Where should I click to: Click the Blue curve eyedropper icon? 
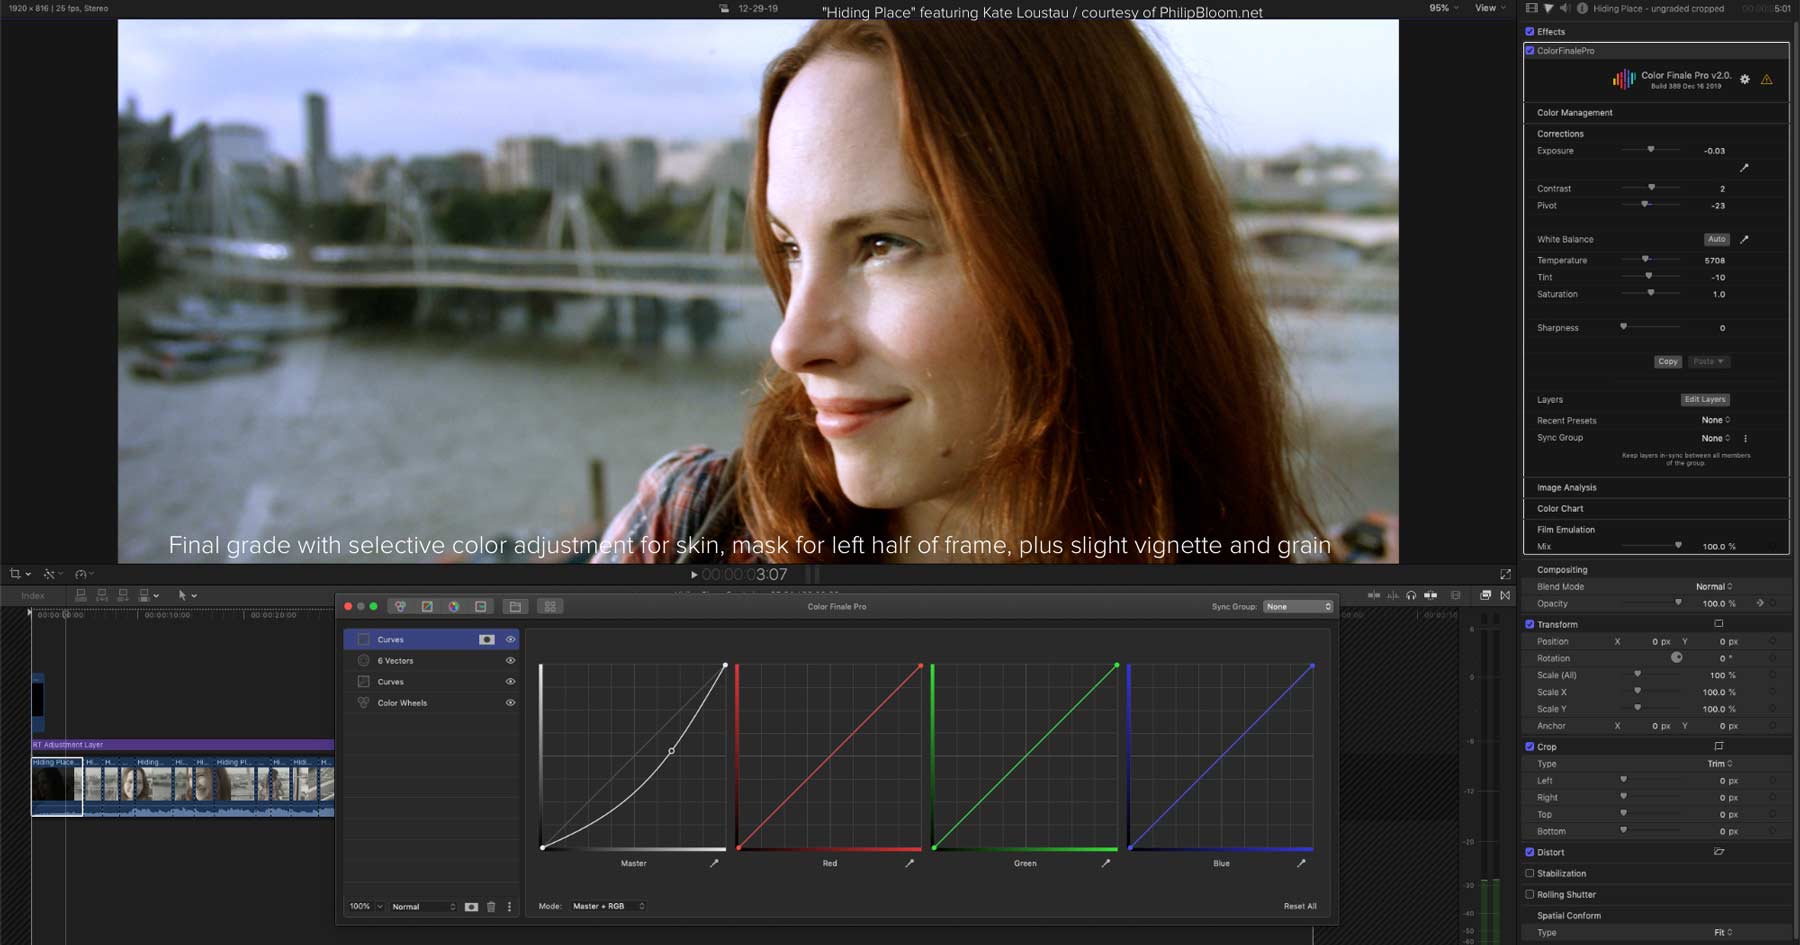click(x=1301, y=863)
